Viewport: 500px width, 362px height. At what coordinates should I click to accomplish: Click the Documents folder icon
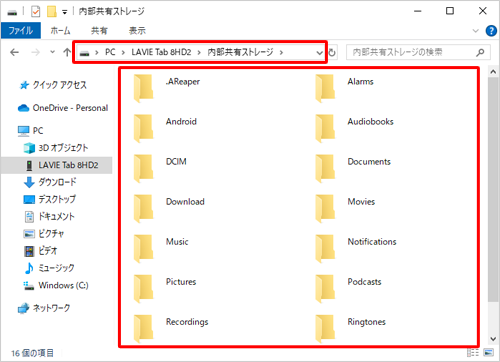point(325,168)
